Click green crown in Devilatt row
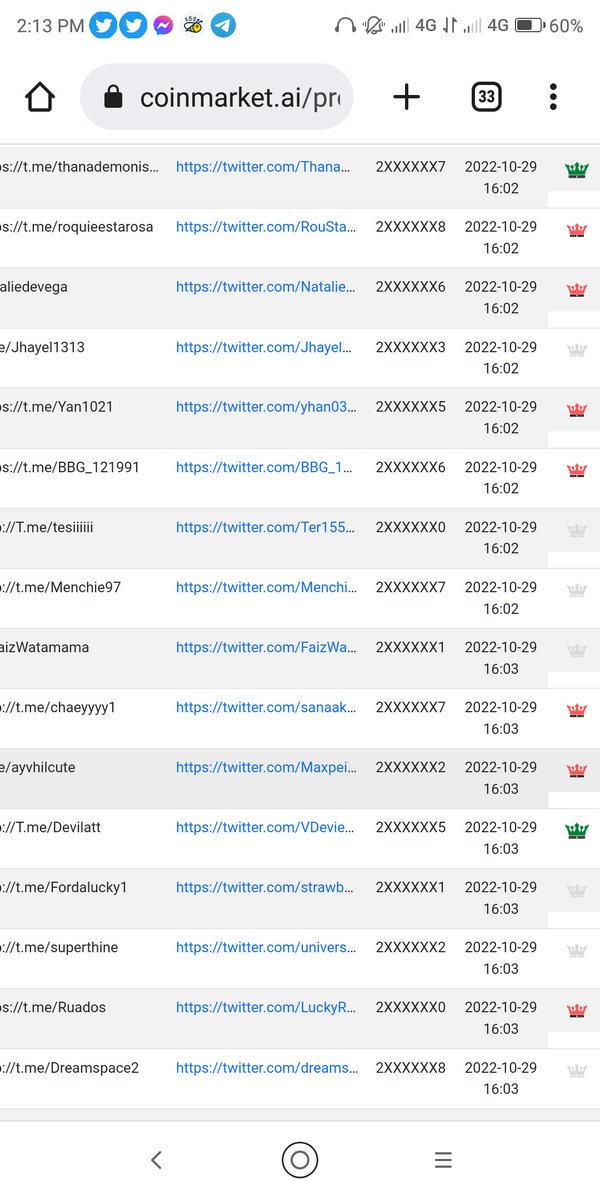The height and width of the screenshot is (1200, 600). [577, 830]
